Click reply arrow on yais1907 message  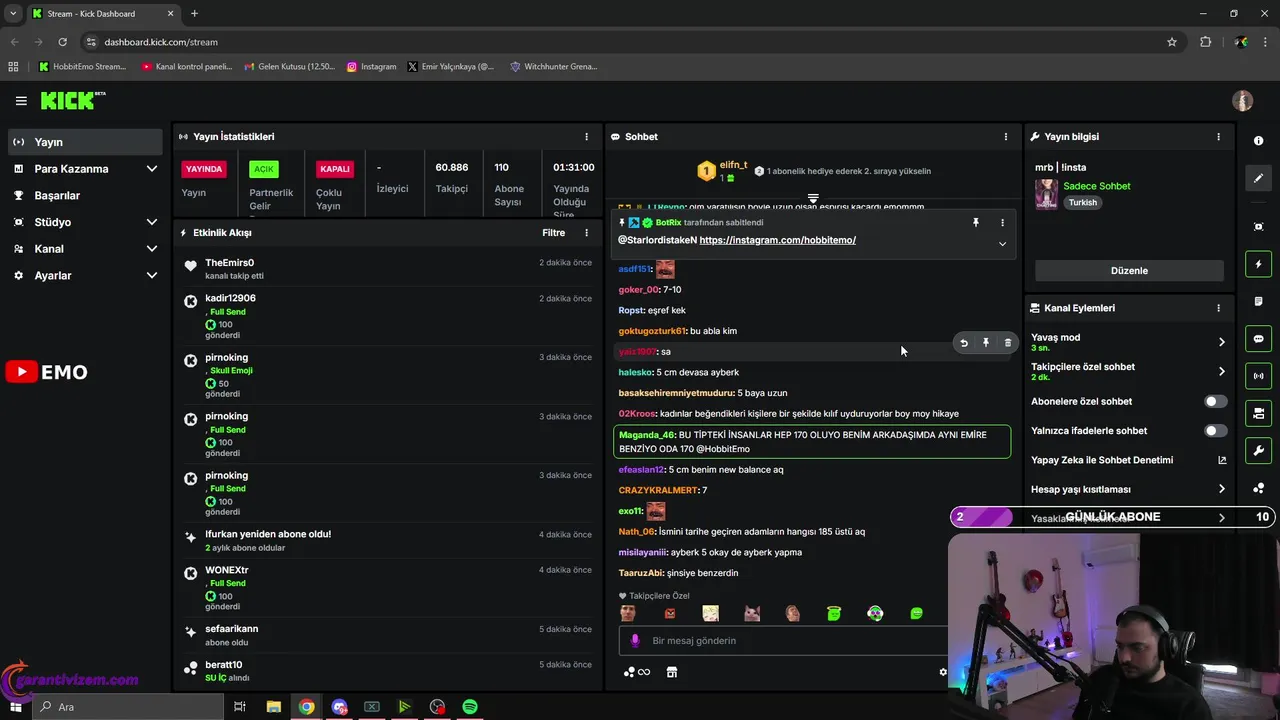(964, 343)
